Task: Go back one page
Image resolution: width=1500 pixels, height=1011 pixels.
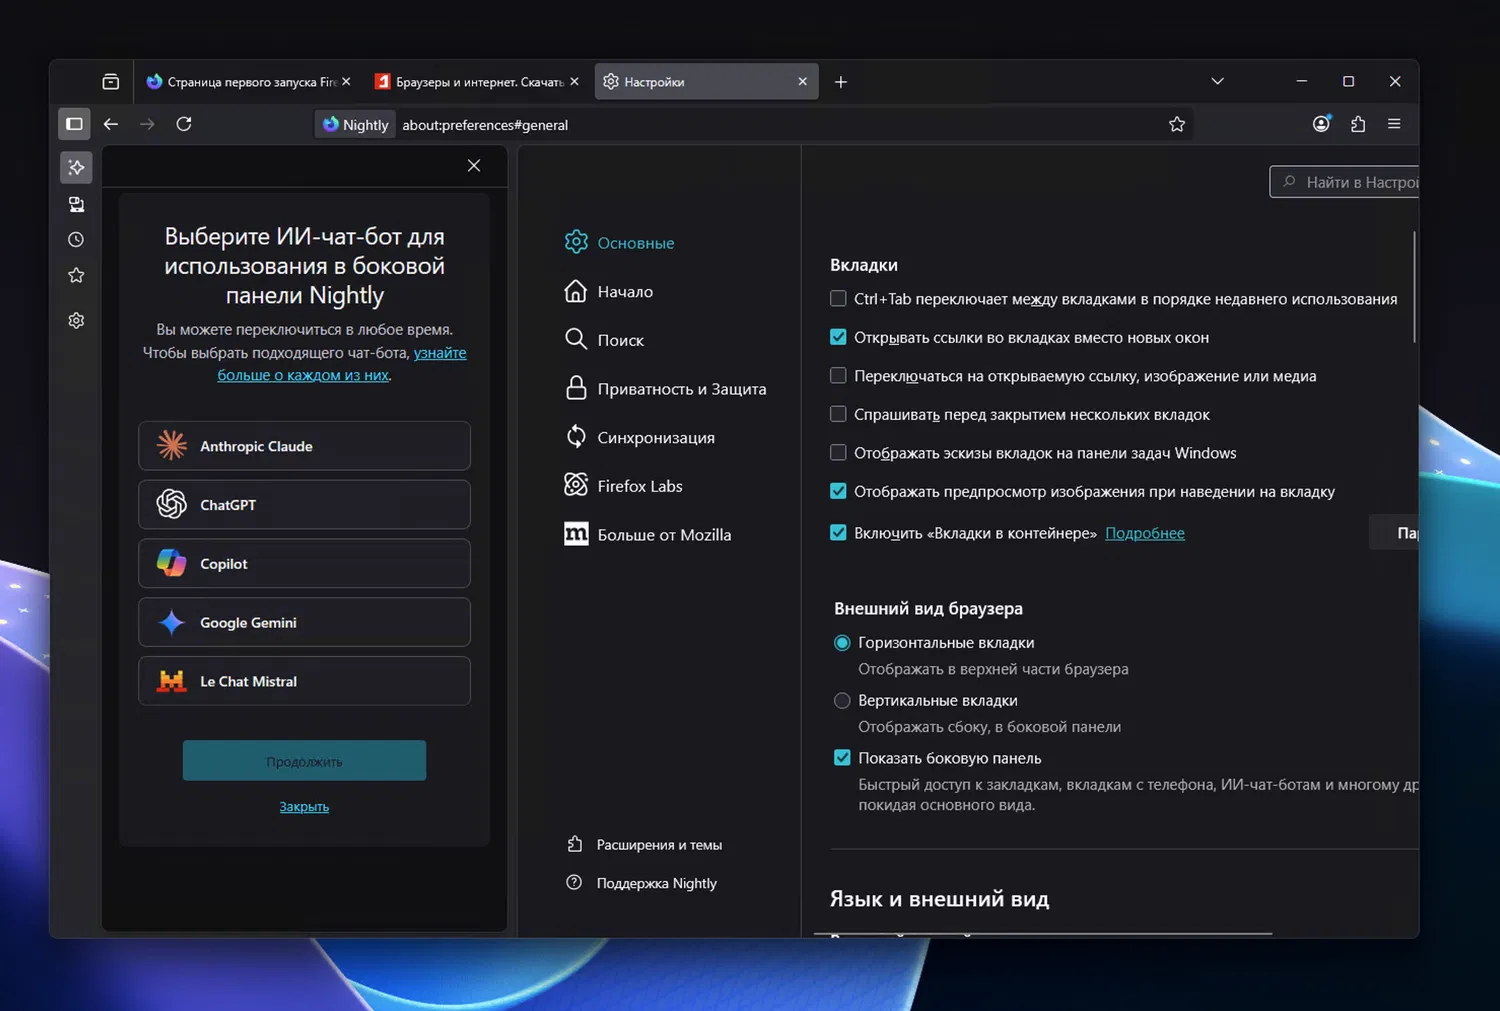Action: [111, 124]
